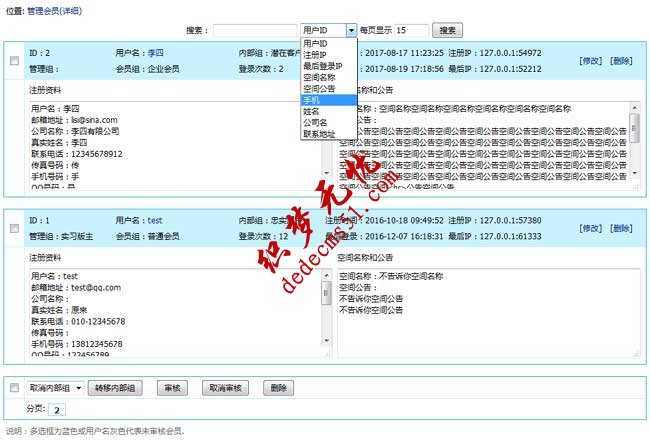Click [修改] for member test
Image resolution: width=650 pixels, height=442 pixels.
coord(591,228)
